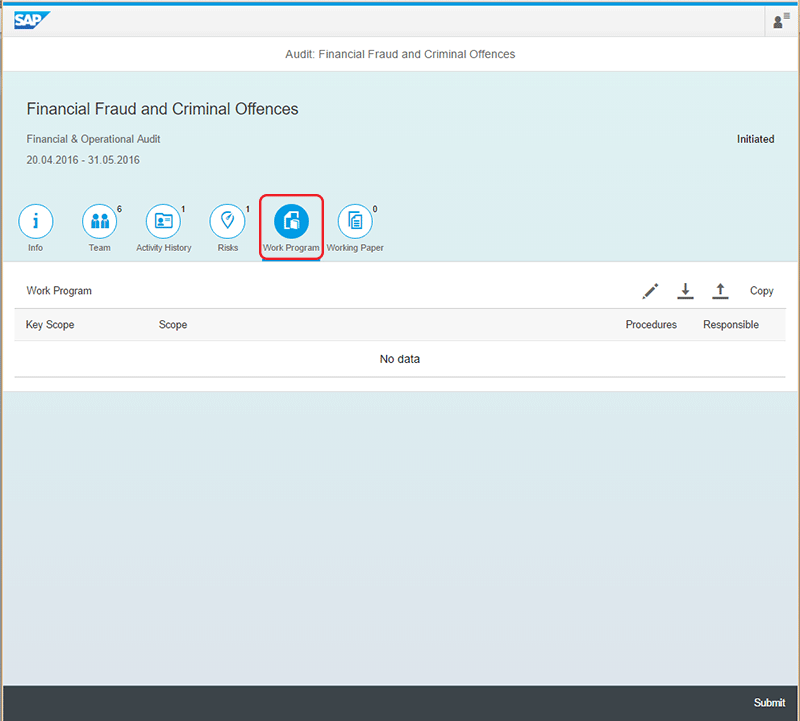Click the SAP logo

[32, 20]
